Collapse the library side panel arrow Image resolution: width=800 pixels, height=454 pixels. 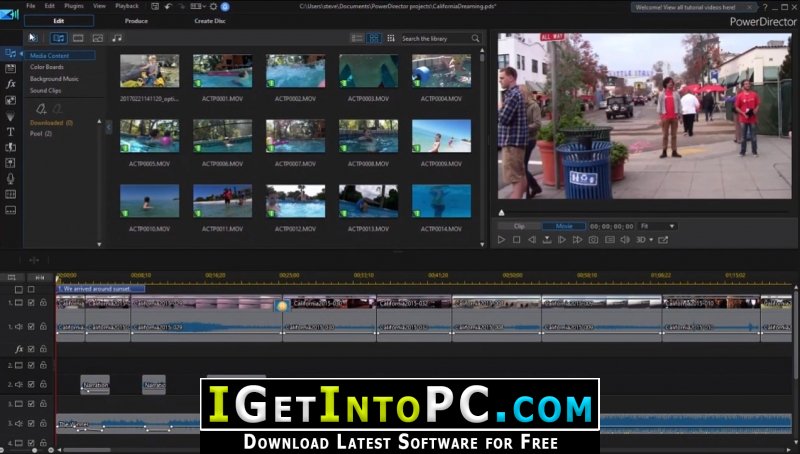[x=108, y=127]
